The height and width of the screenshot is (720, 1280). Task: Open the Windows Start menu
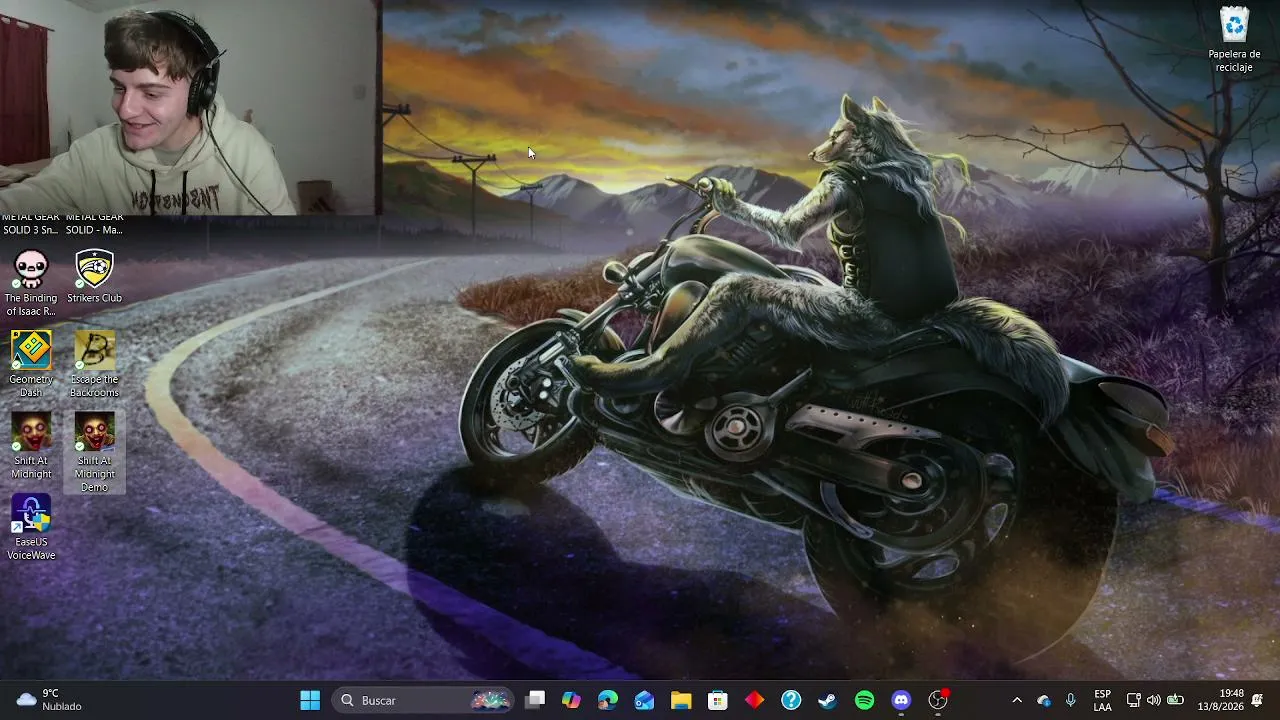pos(310,700)
